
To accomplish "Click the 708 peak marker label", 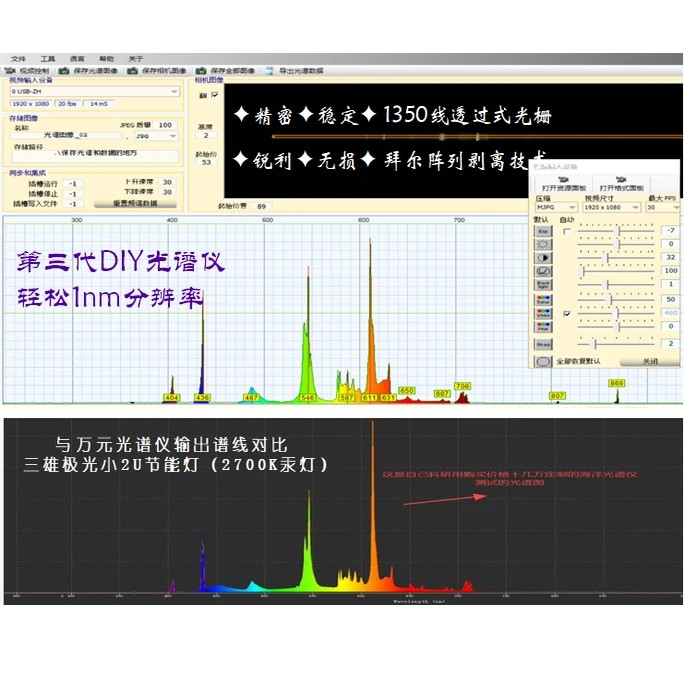I will coord(462,386).
